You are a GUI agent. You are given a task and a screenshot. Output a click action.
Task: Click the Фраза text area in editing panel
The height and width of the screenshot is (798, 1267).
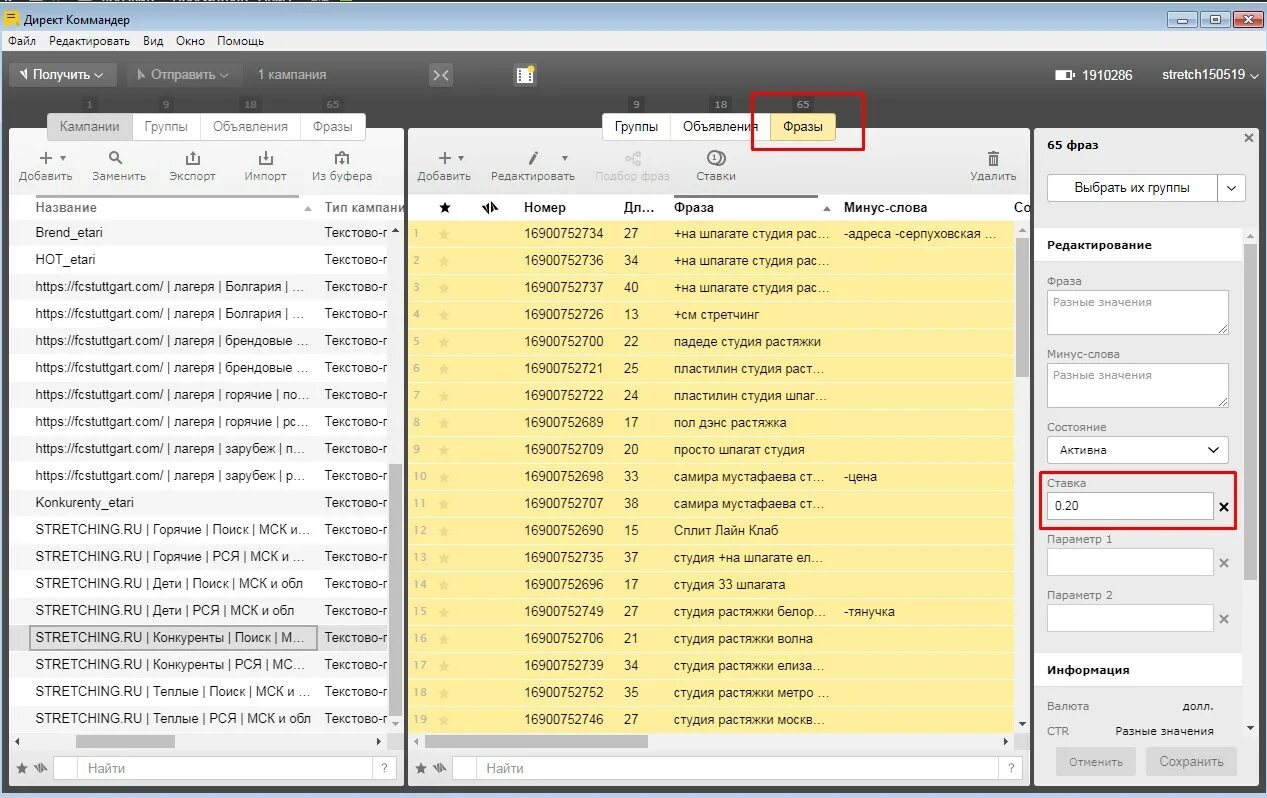pyautogui.click(x=1138, y=312)
